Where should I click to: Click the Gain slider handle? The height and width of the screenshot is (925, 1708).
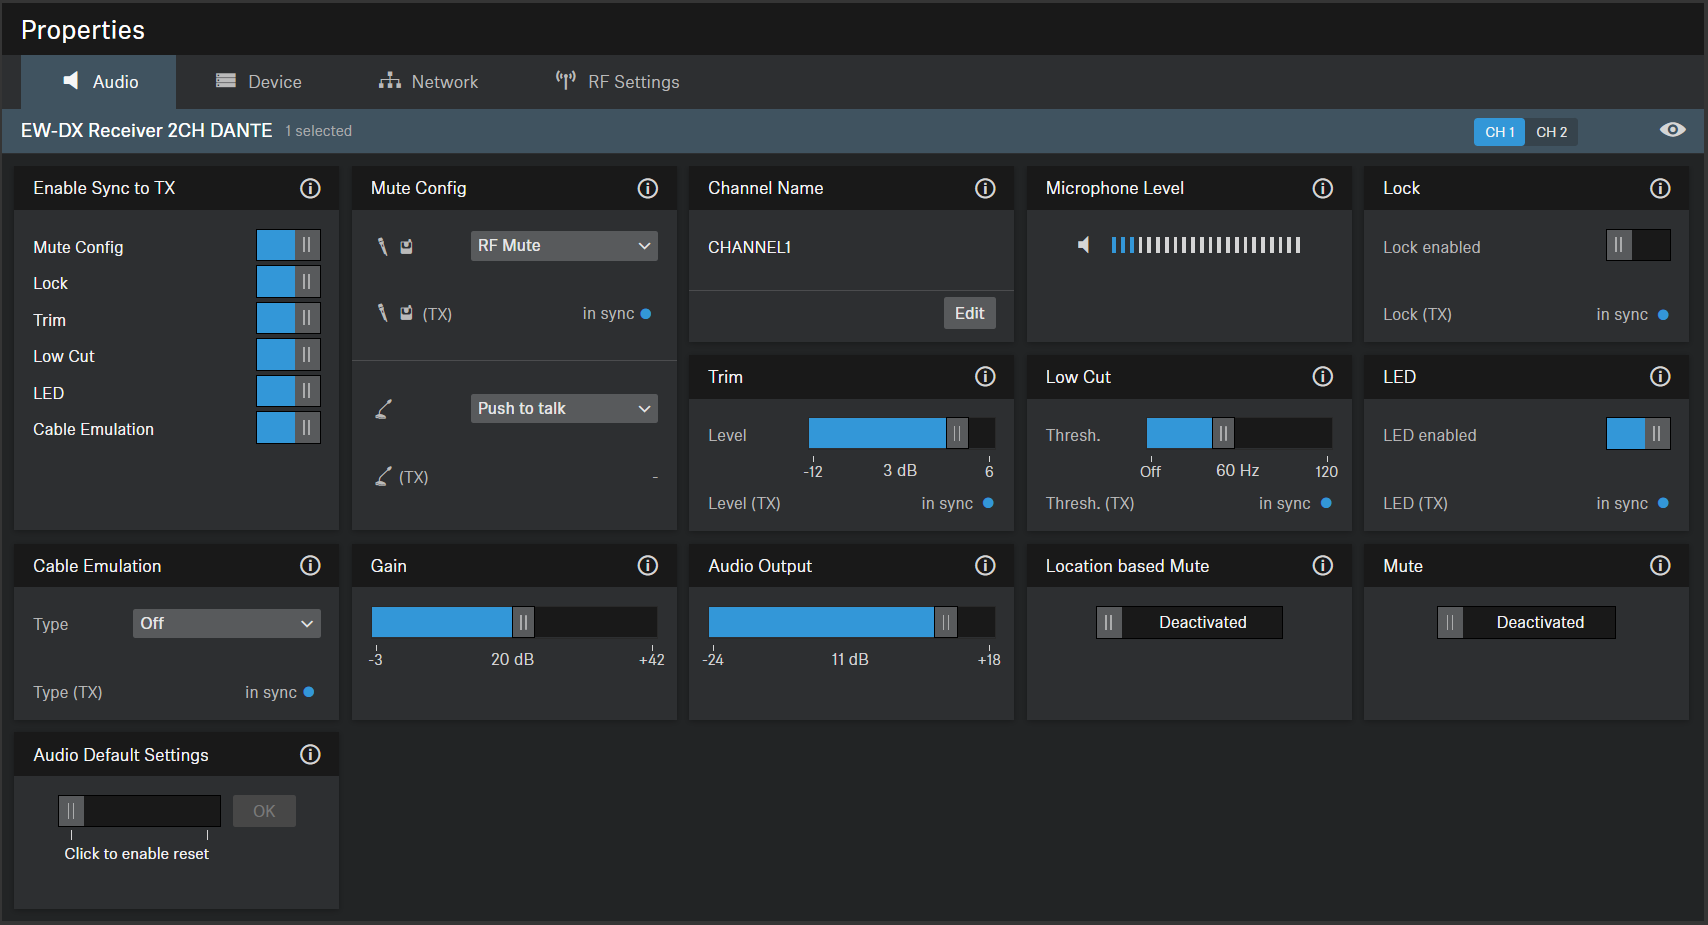pyautogui.click(x=523, y=622)
